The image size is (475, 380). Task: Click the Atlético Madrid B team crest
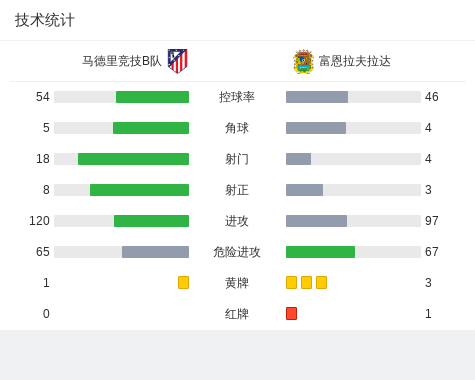click(178, 61)
